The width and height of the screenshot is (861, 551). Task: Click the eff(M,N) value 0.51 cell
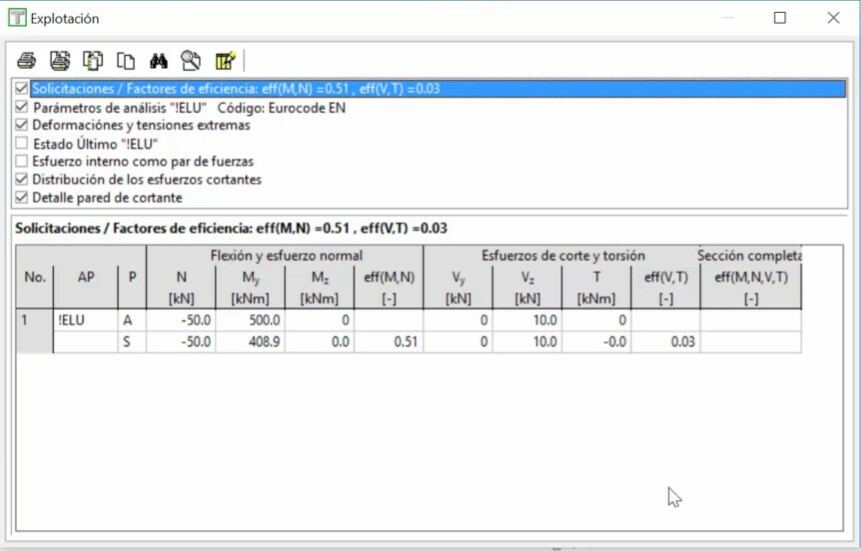(388, 342)
